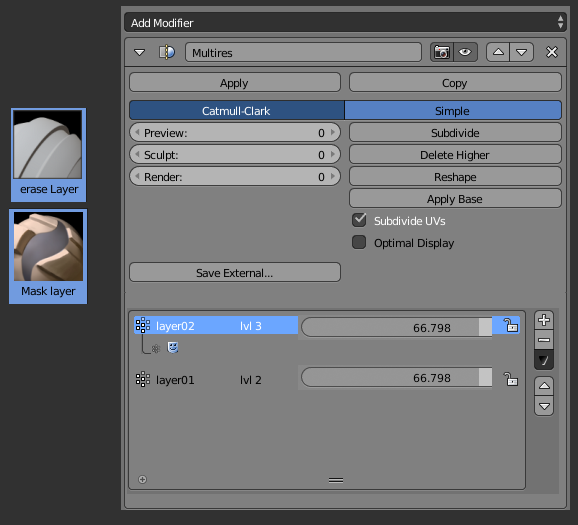Open the Add Modifier dropdown
578x525 pixels.
point(345,22)
